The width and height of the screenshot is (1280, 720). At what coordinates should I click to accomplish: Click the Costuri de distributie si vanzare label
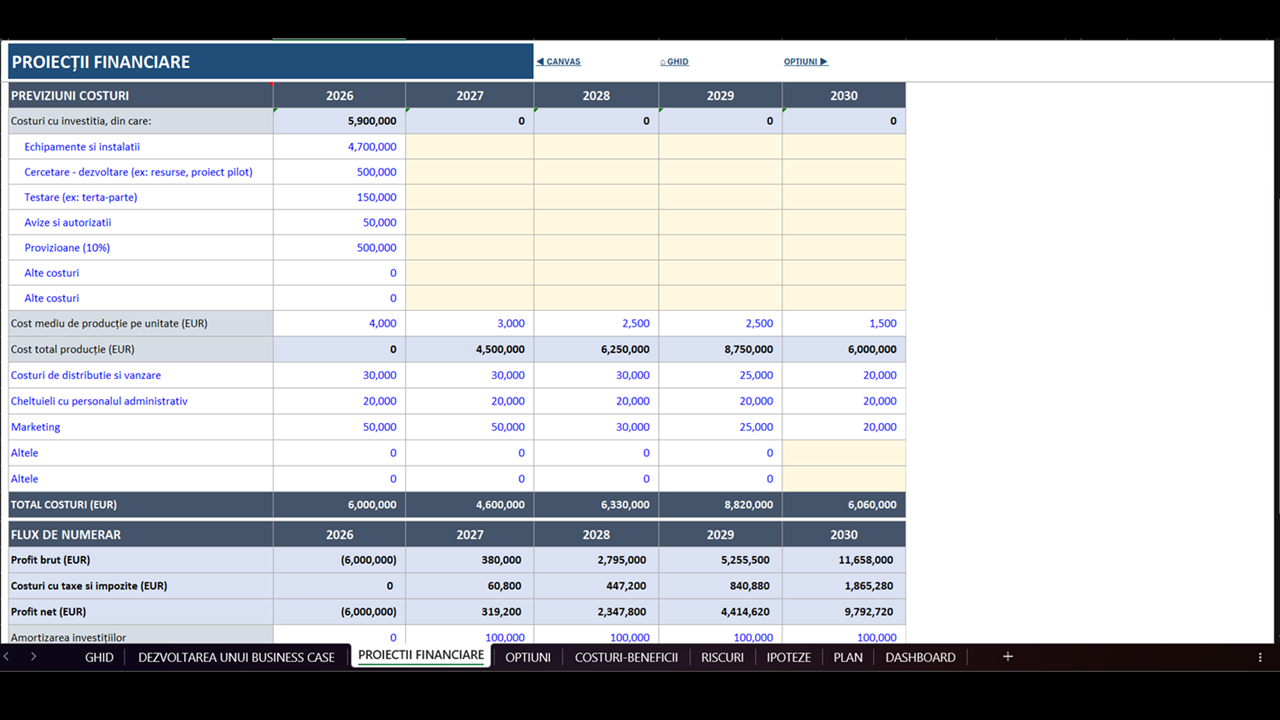[86, 376]
